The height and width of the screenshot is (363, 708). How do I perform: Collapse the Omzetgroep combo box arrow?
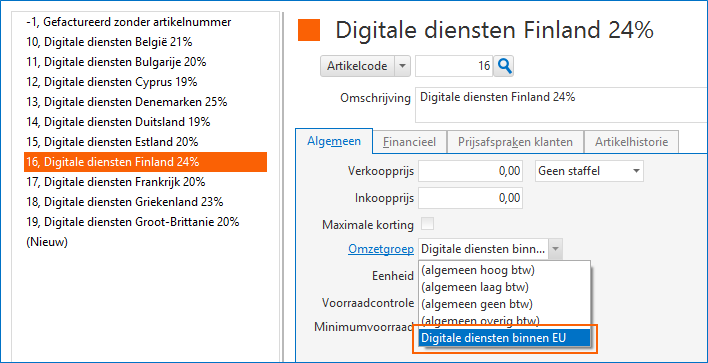point(556,249)
